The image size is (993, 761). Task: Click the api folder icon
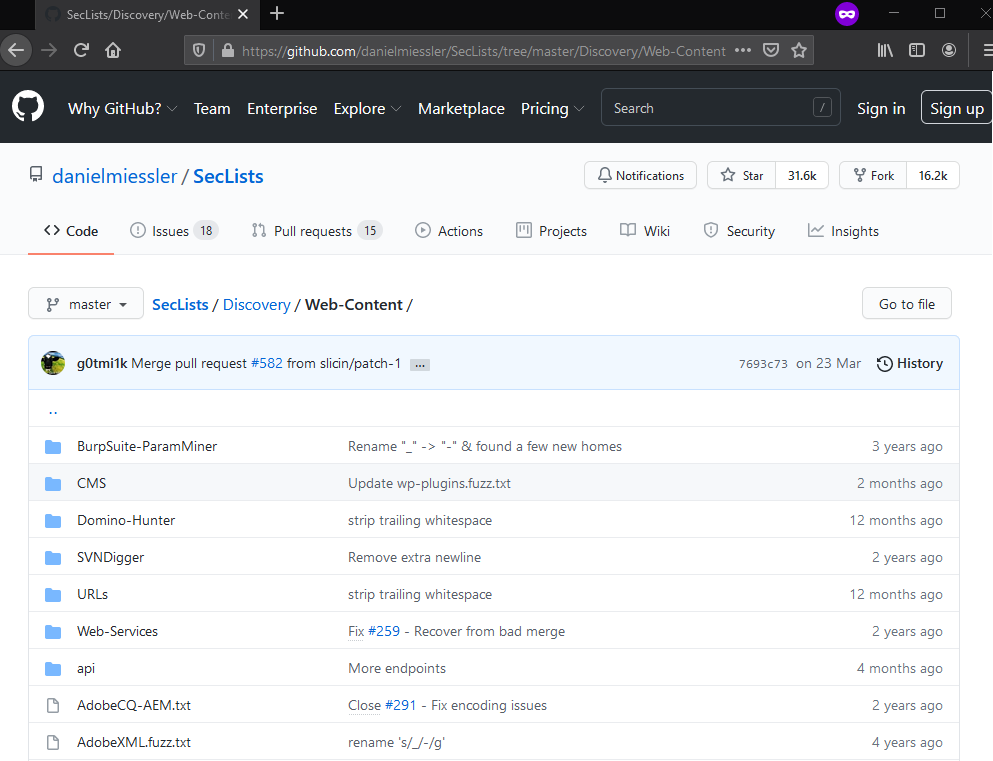(53, 669)
